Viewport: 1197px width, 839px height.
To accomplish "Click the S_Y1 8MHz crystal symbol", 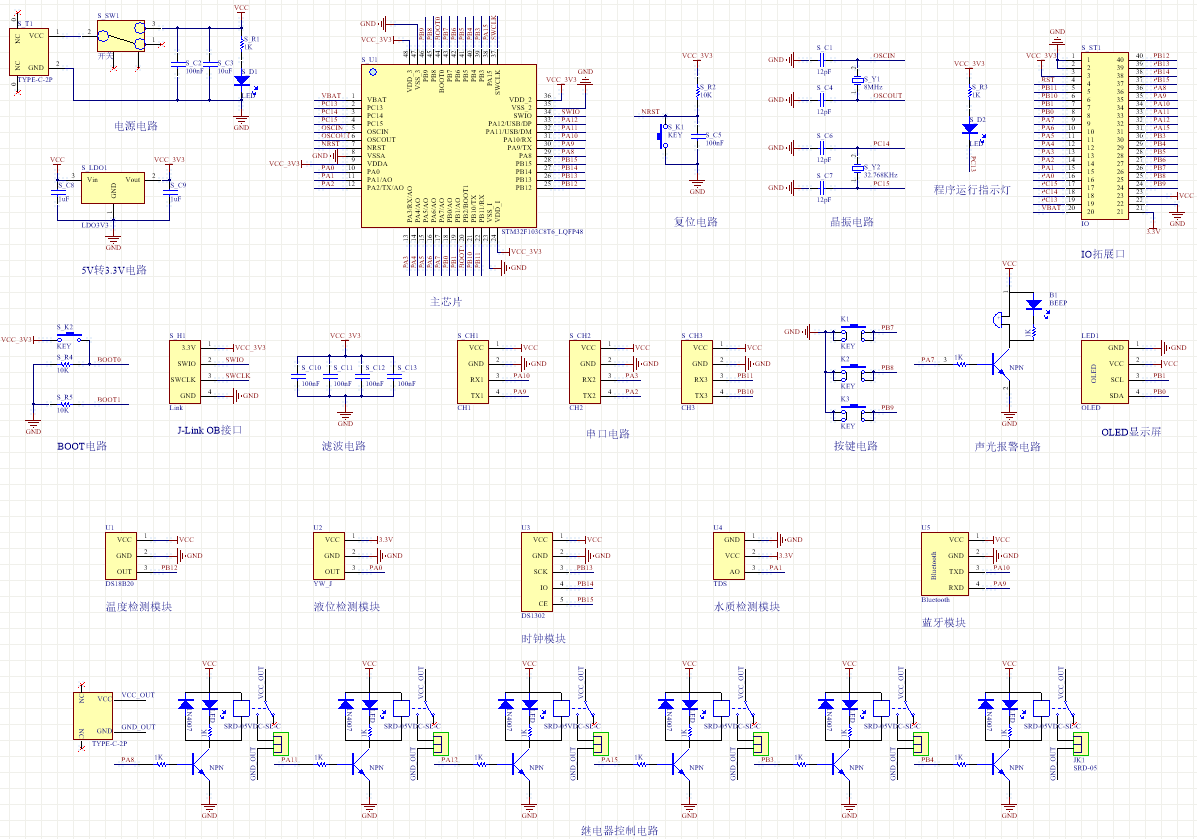I will click(857, 80).
